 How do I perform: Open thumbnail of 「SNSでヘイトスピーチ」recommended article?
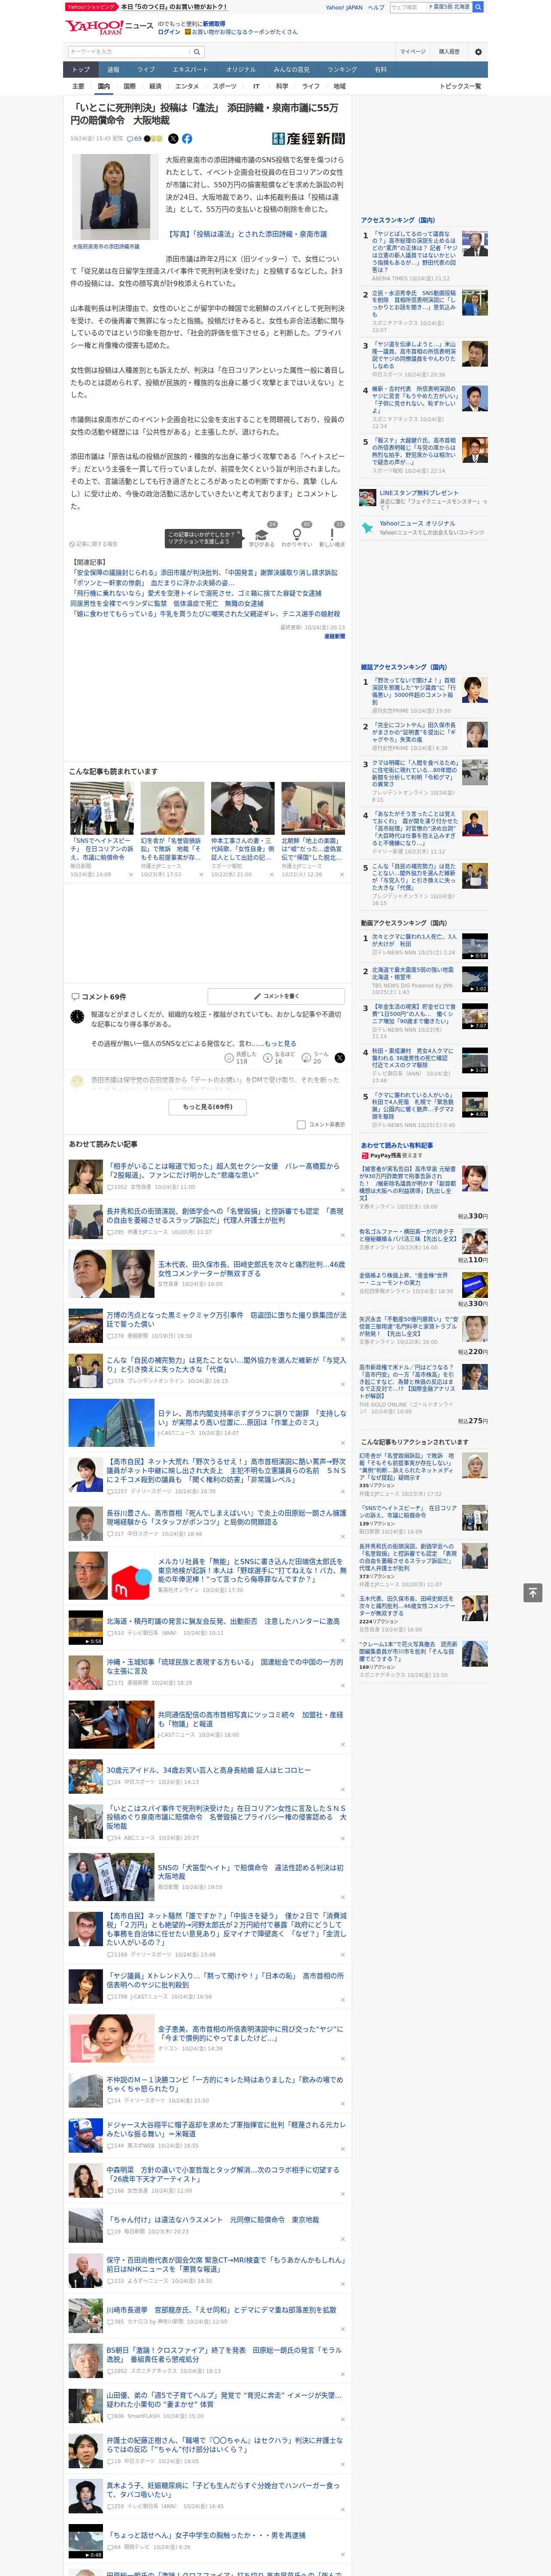pyautogui.click(x=102, y=808)
